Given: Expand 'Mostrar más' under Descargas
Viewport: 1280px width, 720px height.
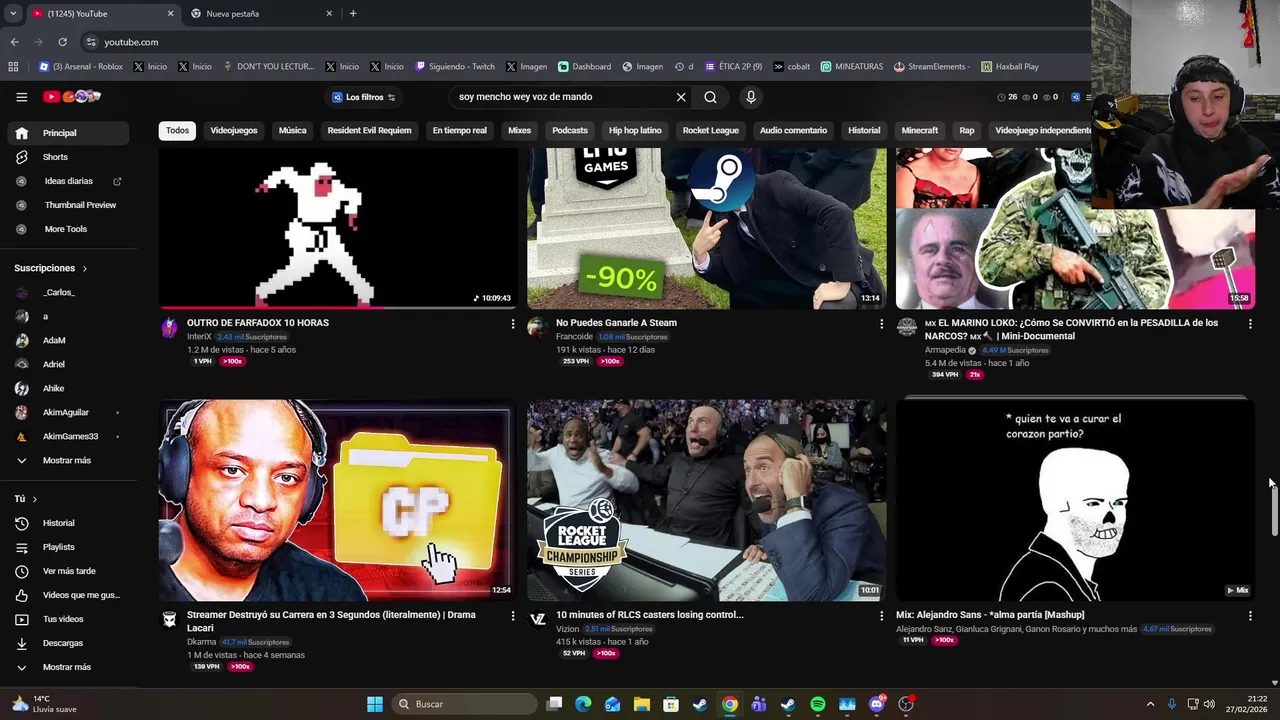Looking at the screenshot, I should coord(65,667).
